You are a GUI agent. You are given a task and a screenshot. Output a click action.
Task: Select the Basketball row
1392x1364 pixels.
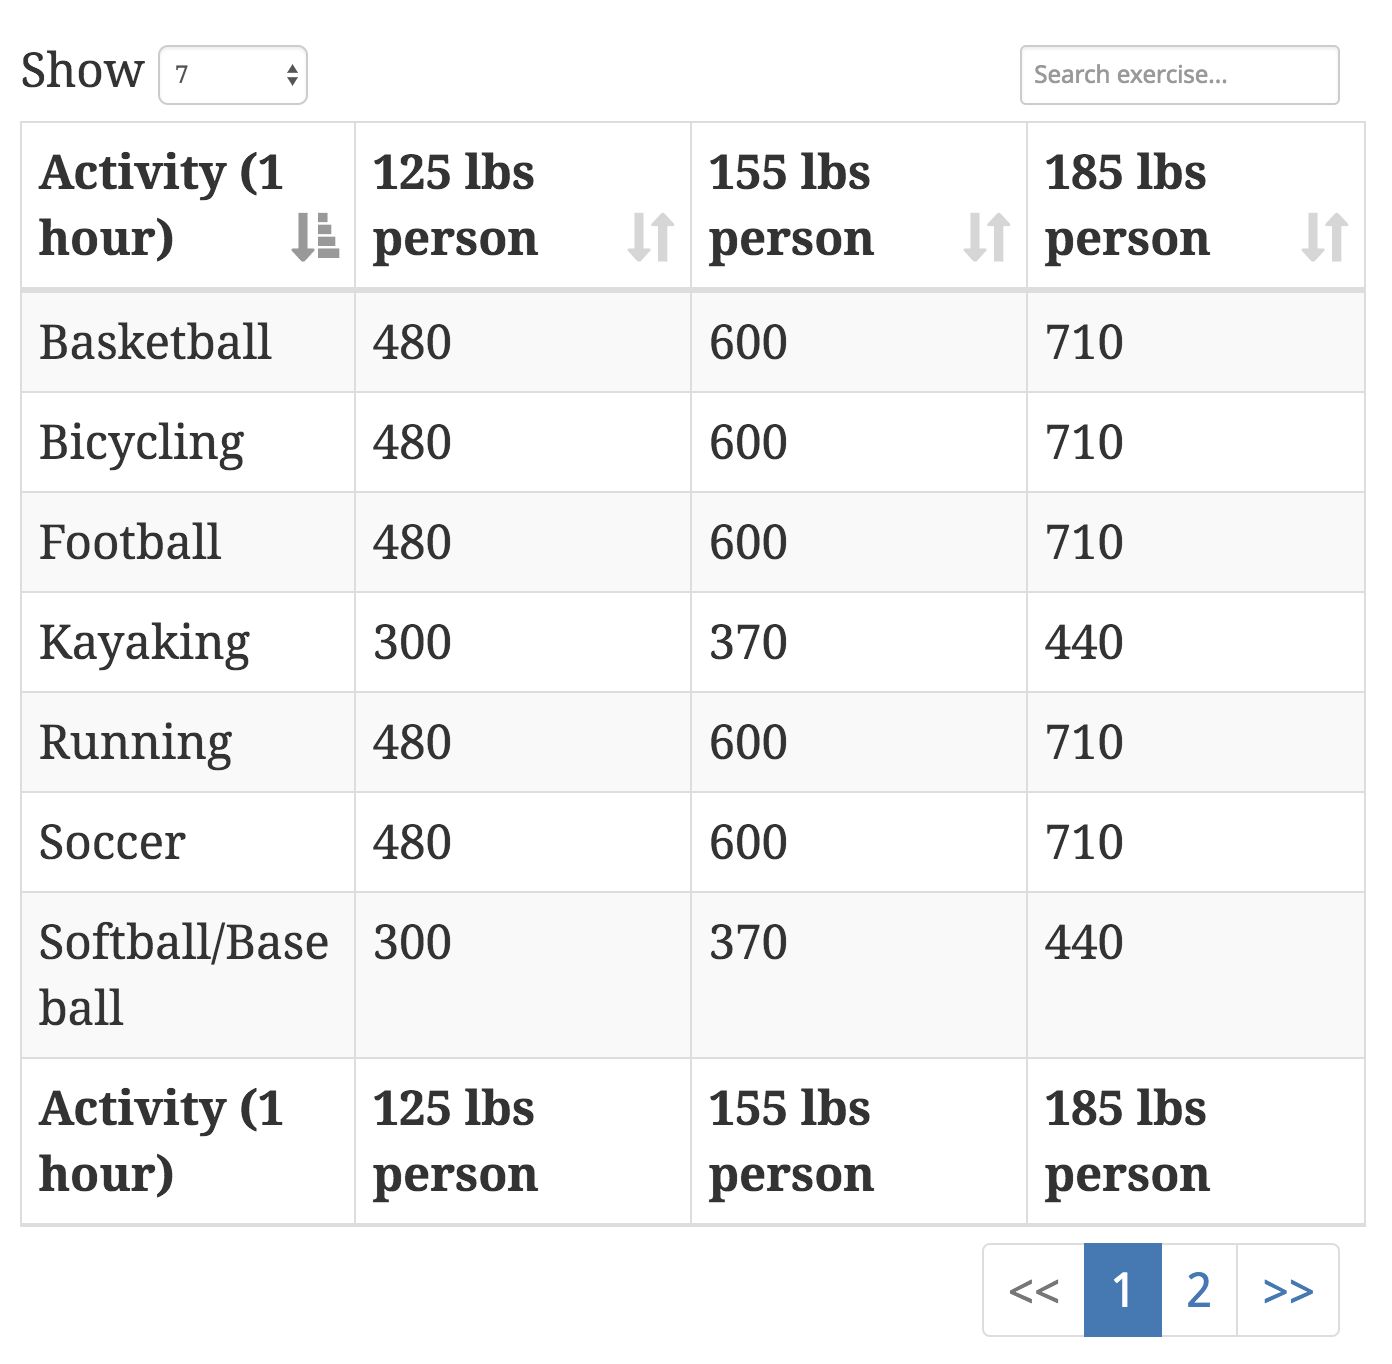pyautogui.click(x=155, y=342)
